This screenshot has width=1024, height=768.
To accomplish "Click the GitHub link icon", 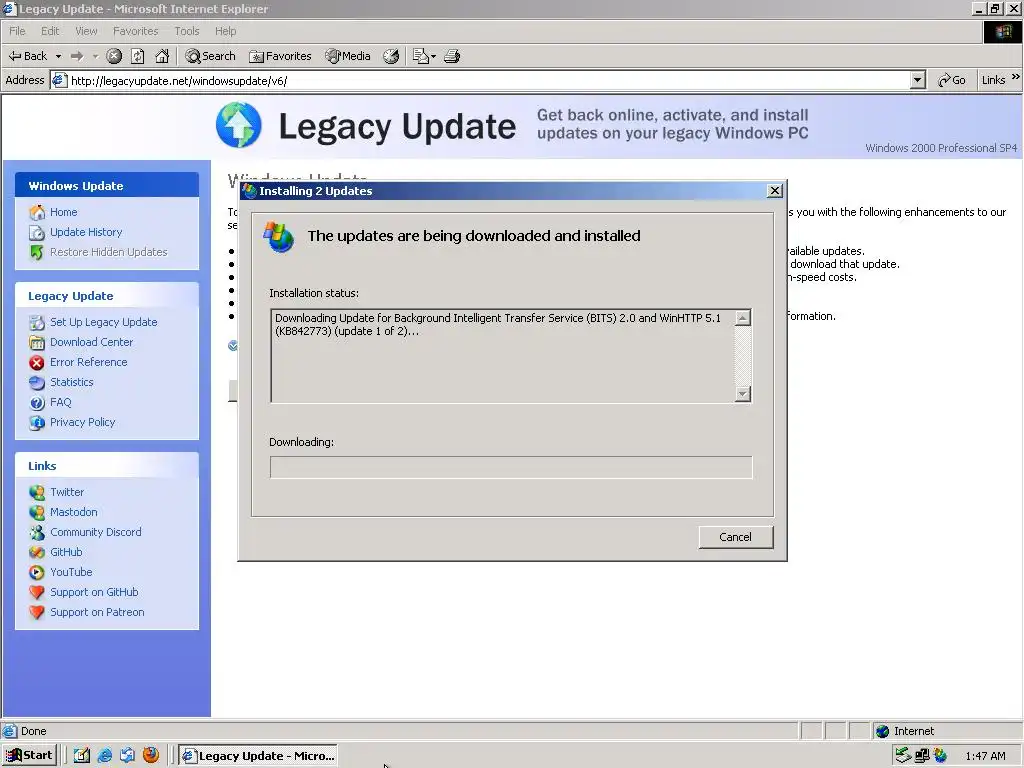I will pyautogui.click(x=37, y=552).
